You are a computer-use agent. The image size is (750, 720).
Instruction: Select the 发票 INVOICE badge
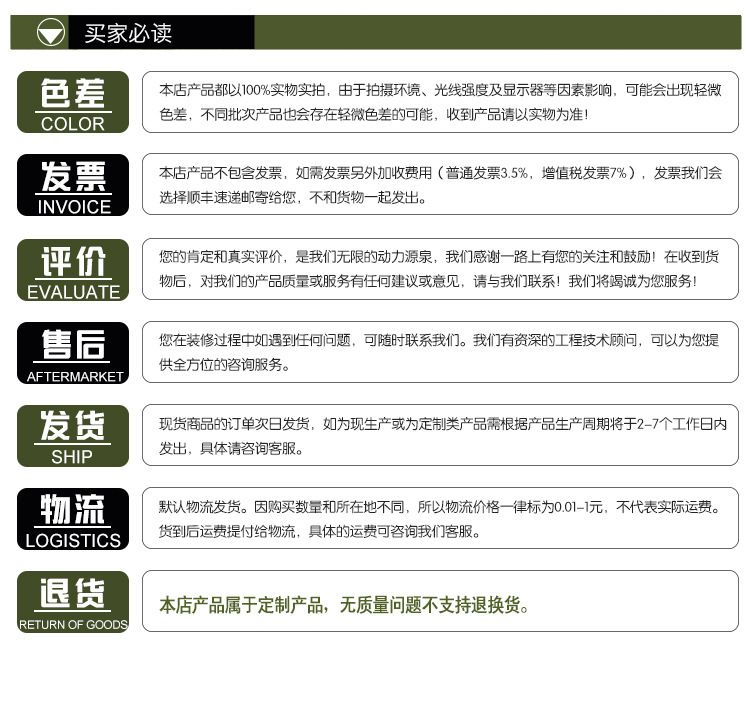[x=73, y=185]
